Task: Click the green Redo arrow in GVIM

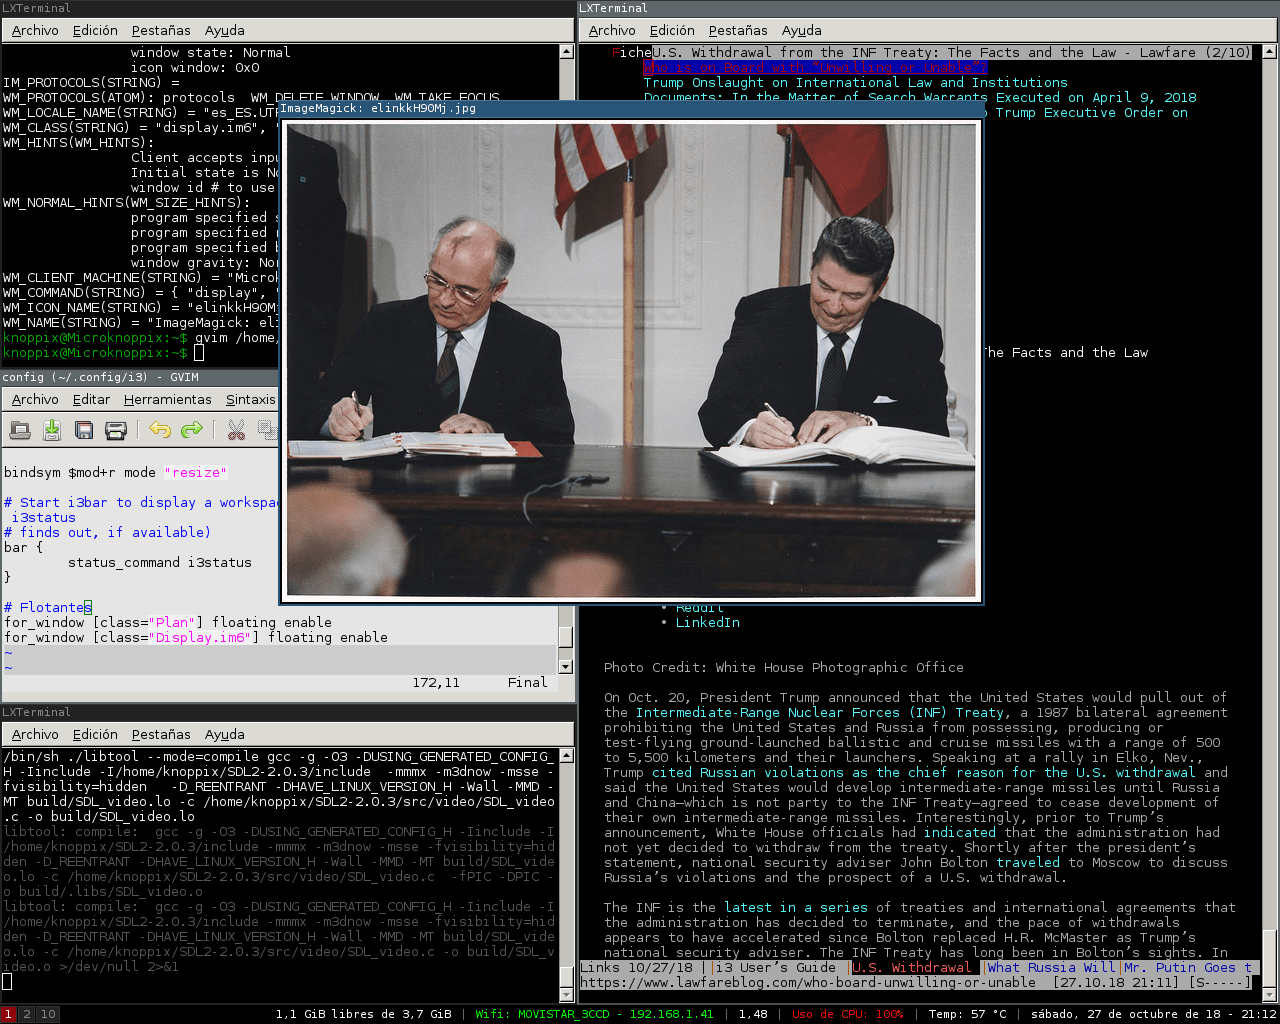Action: [192, 430]
